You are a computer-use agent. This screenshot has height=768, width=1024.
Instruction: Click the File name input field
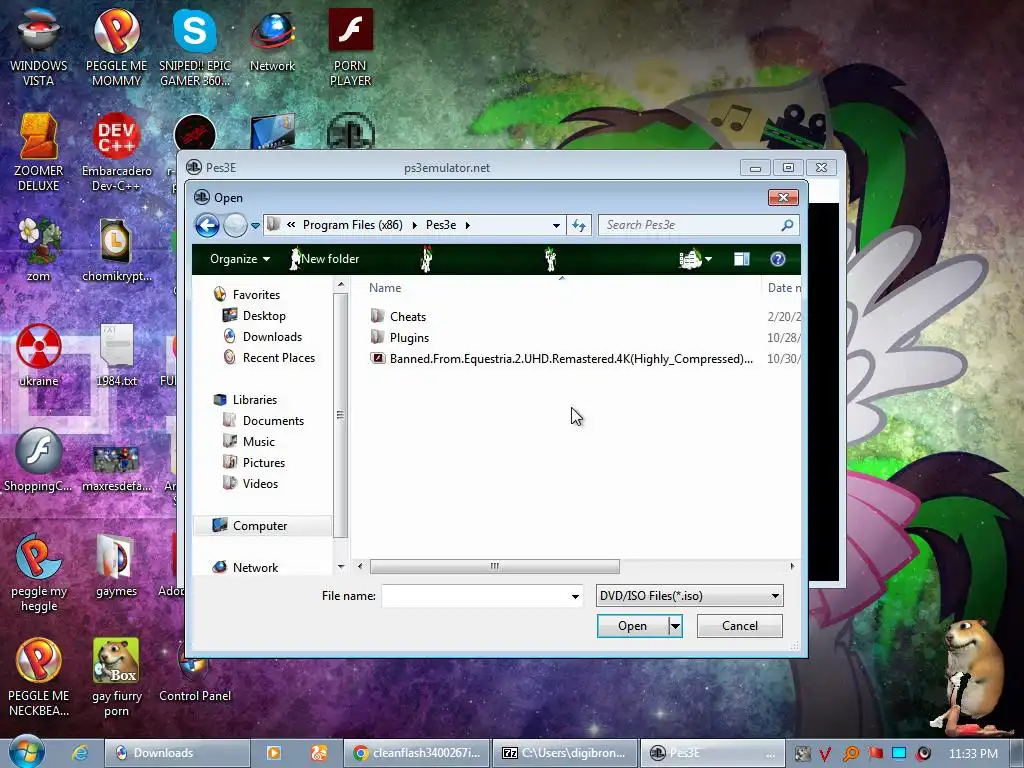475,596
